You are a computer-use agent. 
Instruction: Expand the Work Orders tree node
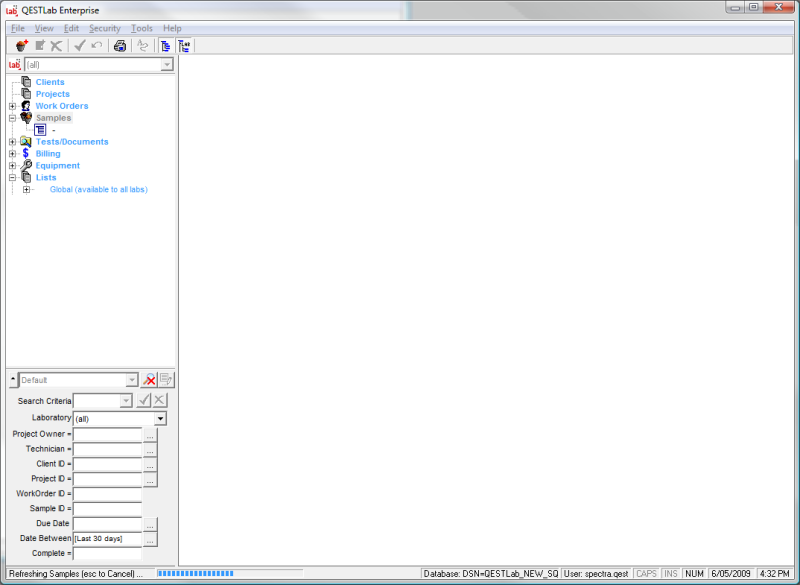click(x=11, y=105)
